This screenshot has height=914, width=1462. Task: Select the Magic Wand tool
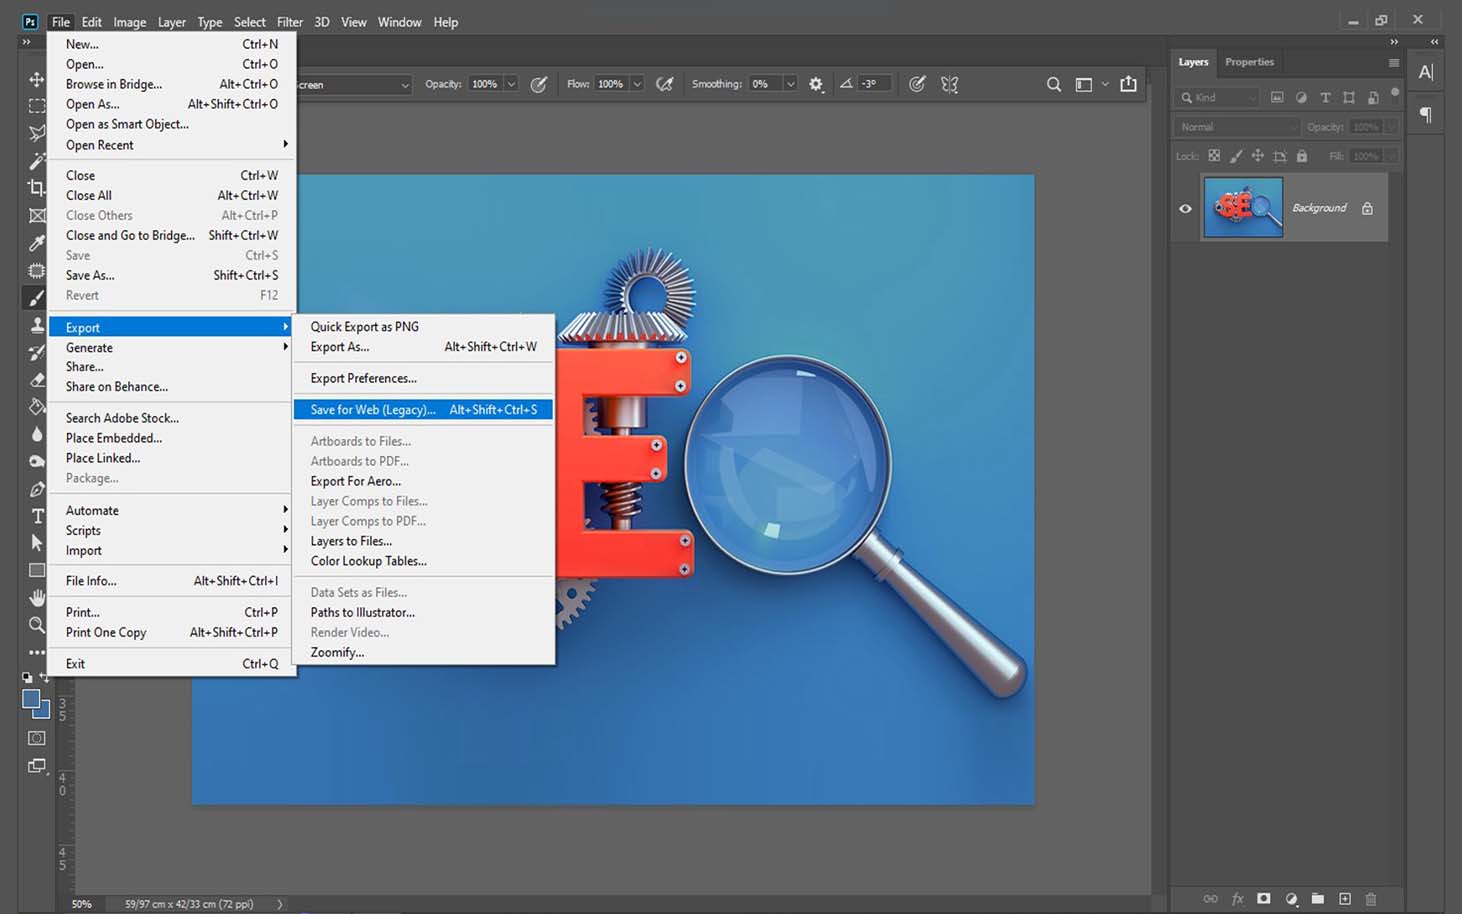[37, 160]
